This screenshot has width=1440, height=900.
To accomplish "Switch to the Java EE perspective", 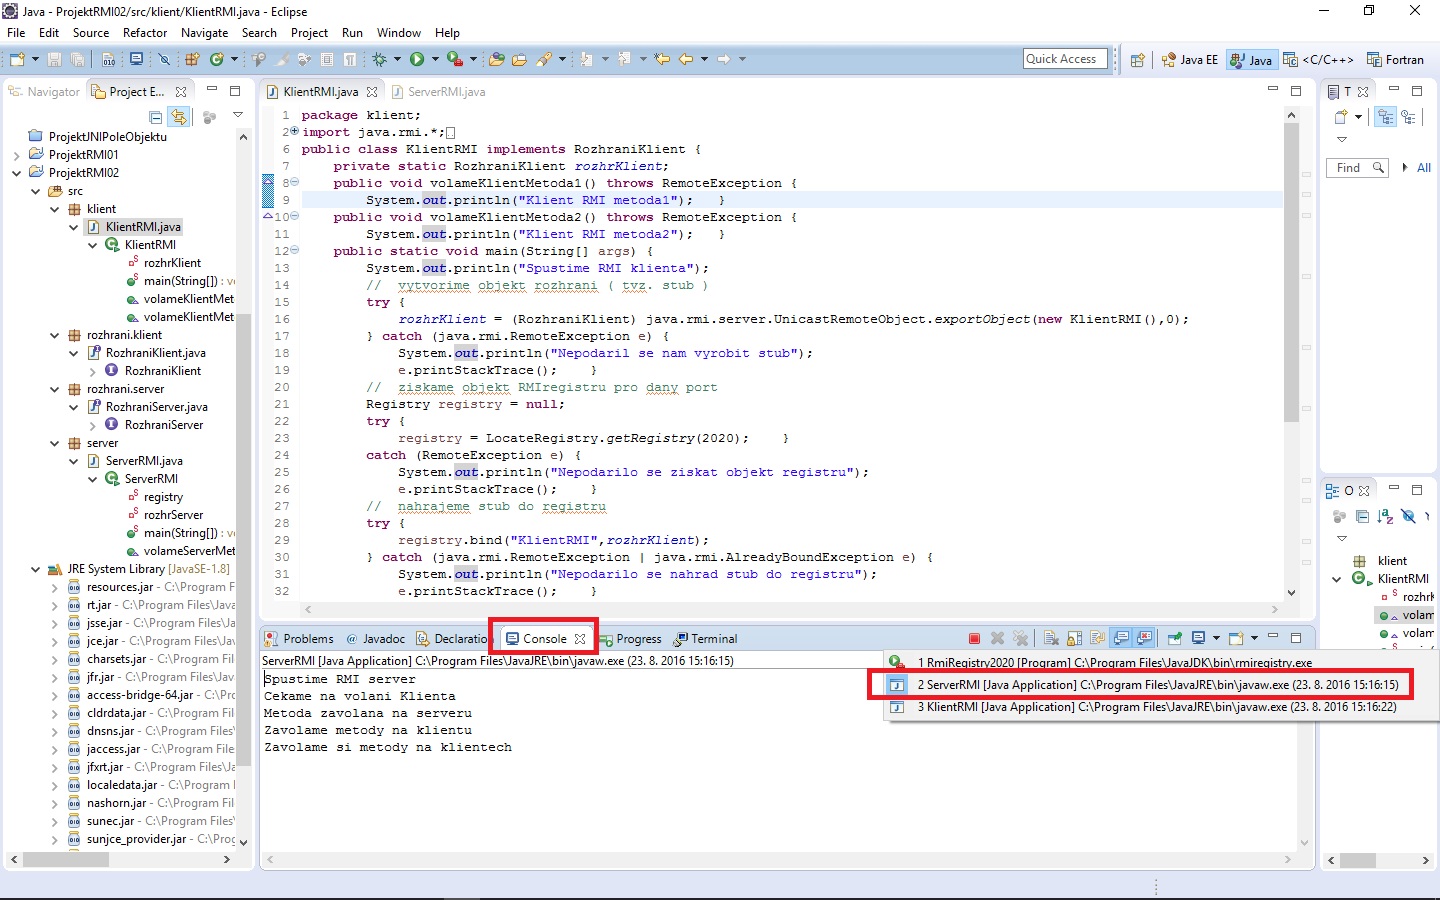I will 1190,60.
